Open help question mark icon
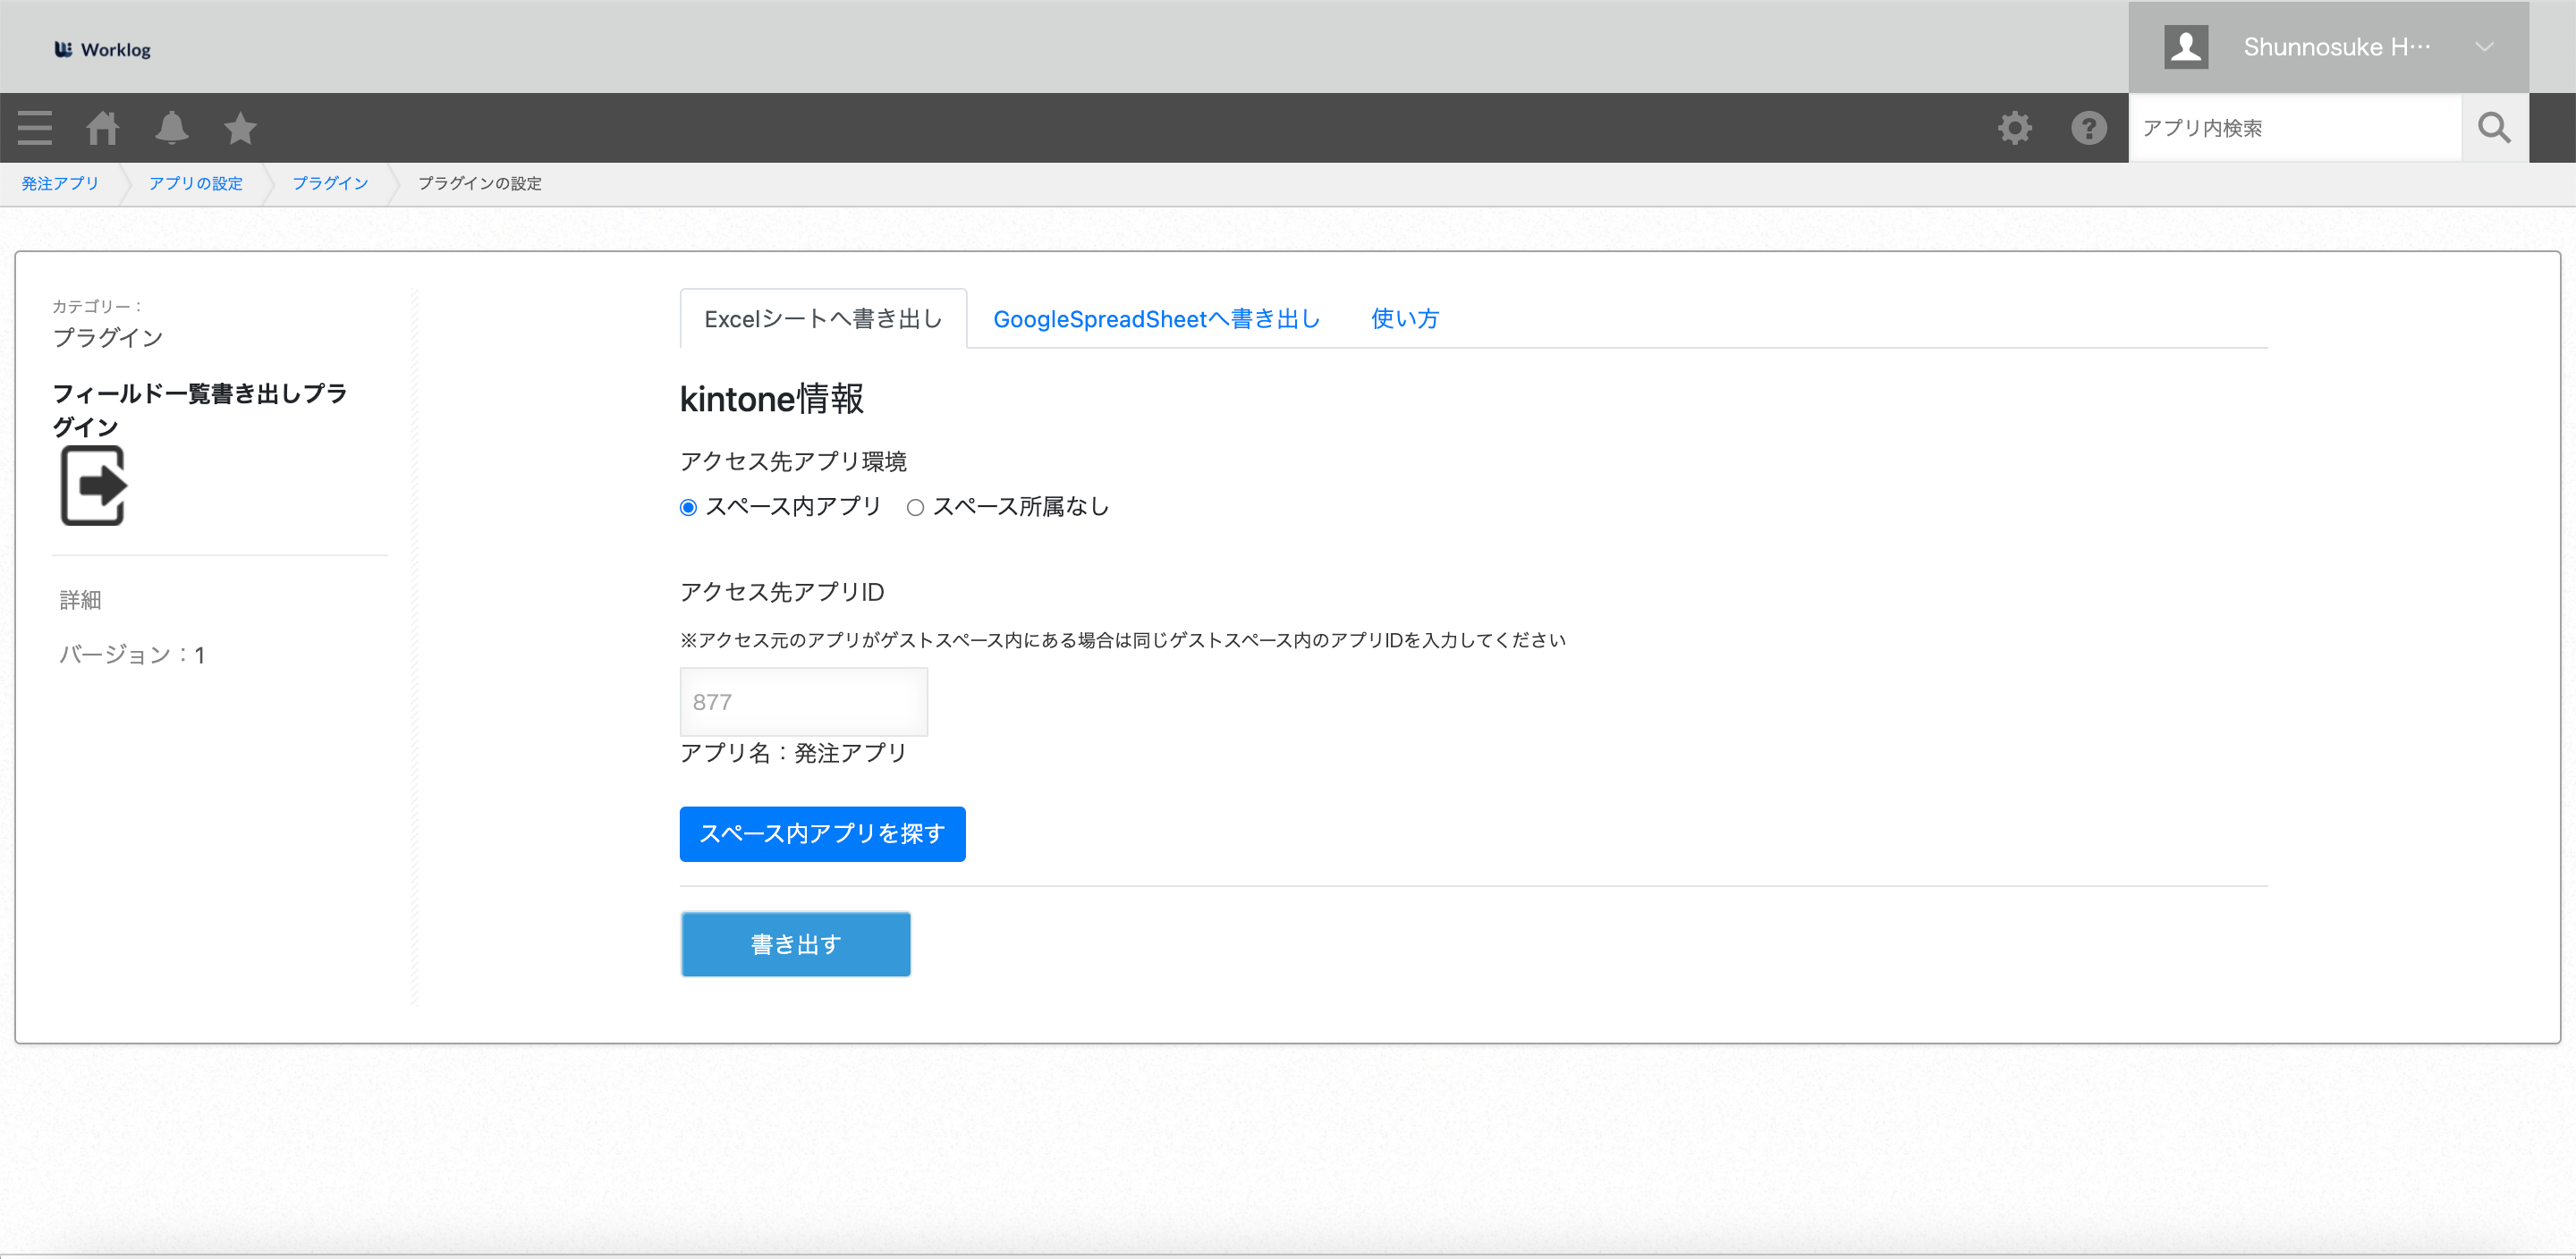The image size is (2576, 1259). click(2088, 128)
